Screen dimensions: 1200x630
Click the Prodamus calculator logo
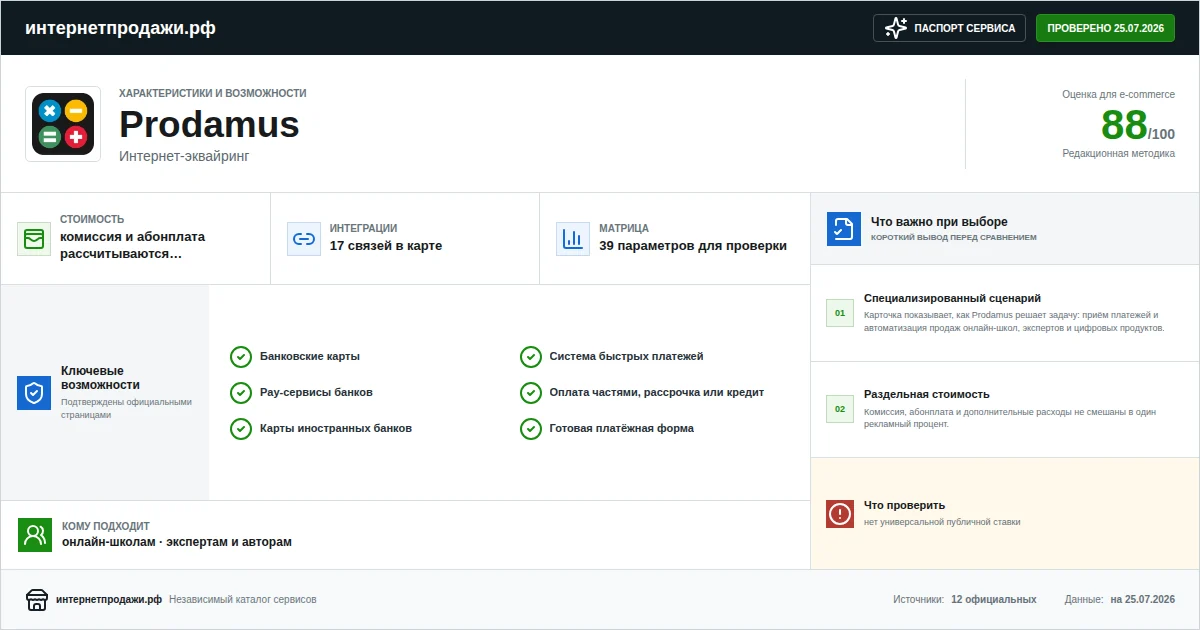coord(63,124)
